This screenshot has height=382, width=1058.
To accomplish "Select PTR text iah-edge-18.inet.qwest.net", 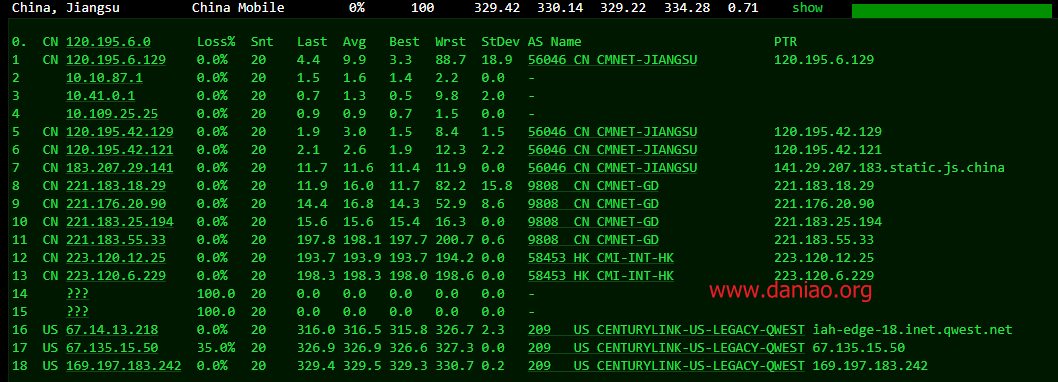I will [x=912, y=329].
